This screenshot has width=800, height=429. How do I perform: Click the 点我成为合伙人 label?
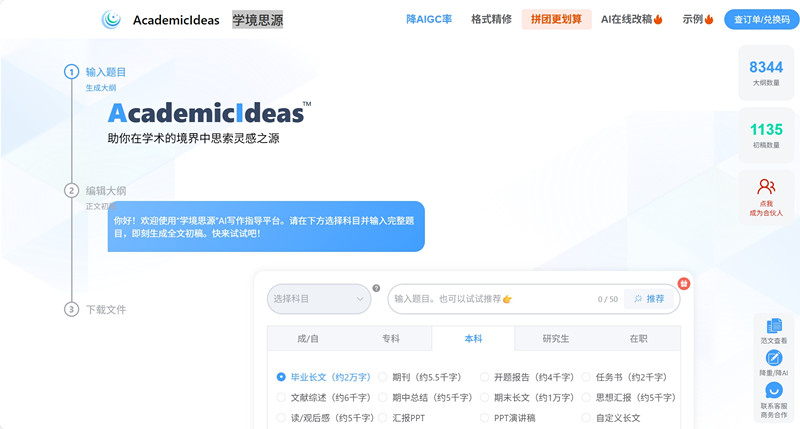pos(766,208)
